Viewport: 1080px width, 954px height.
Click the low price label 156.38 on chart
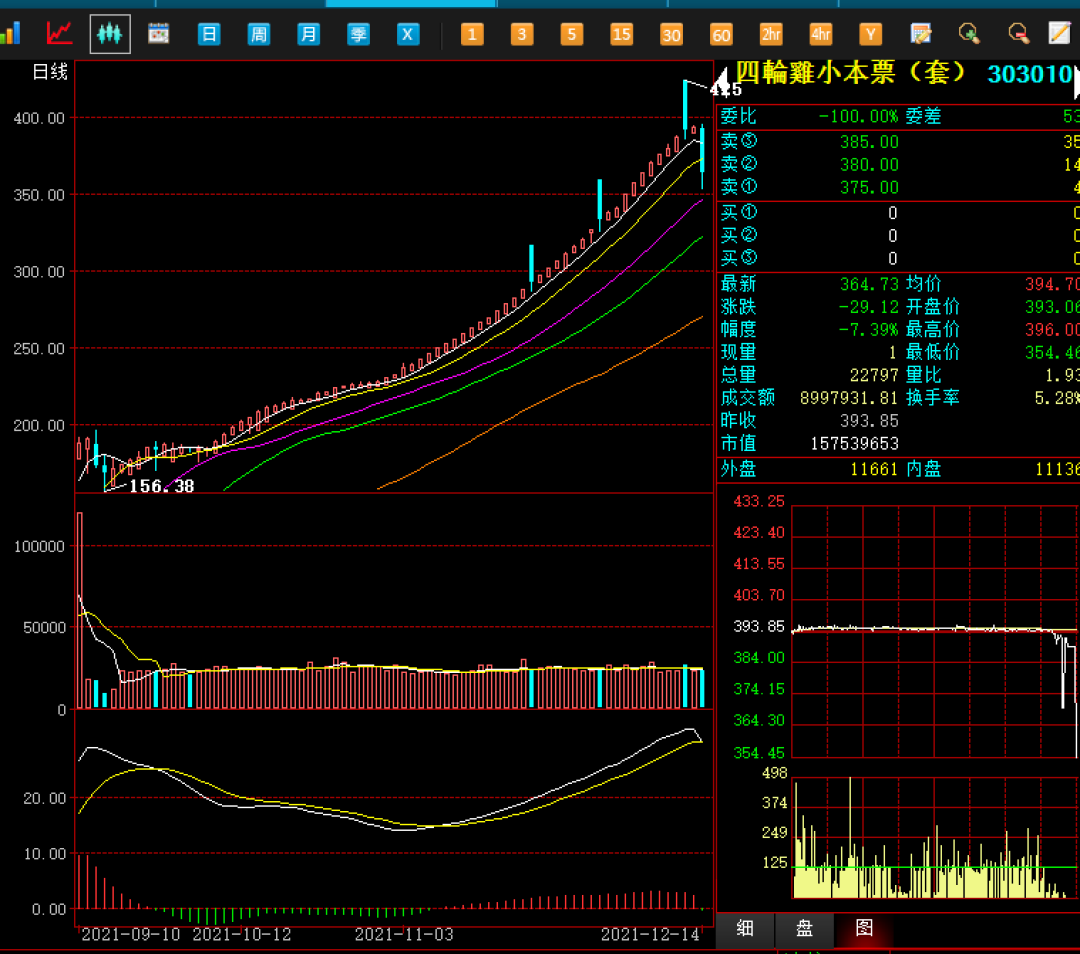coord(162,486)
